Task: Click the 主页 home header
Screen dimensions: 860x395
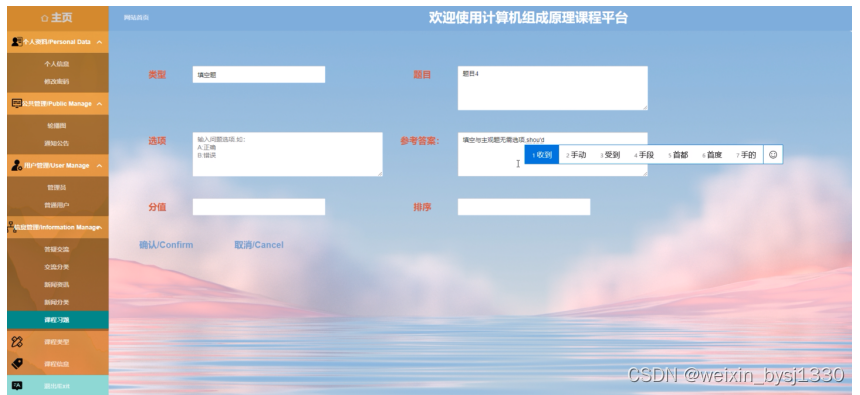Action: tap(58, 18)
